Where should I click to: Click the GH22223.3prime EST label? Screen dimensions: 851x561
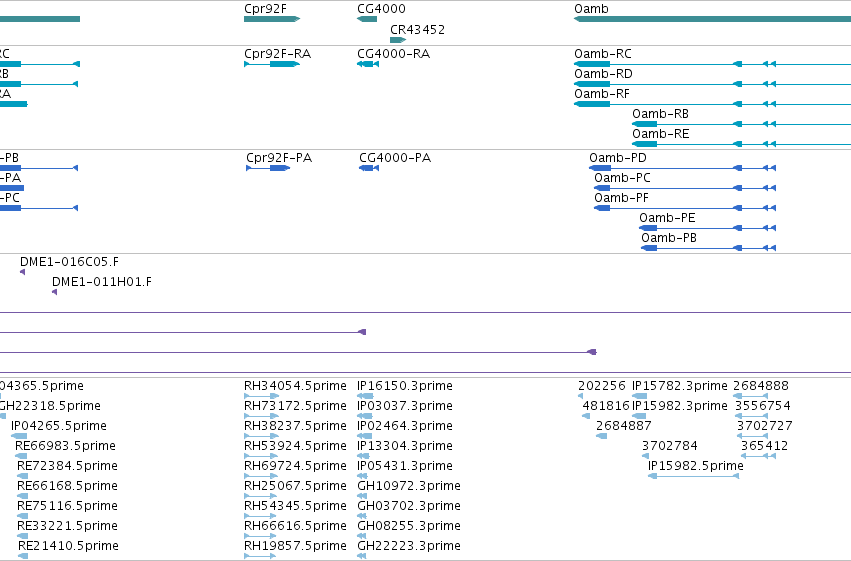click(409, 546)
